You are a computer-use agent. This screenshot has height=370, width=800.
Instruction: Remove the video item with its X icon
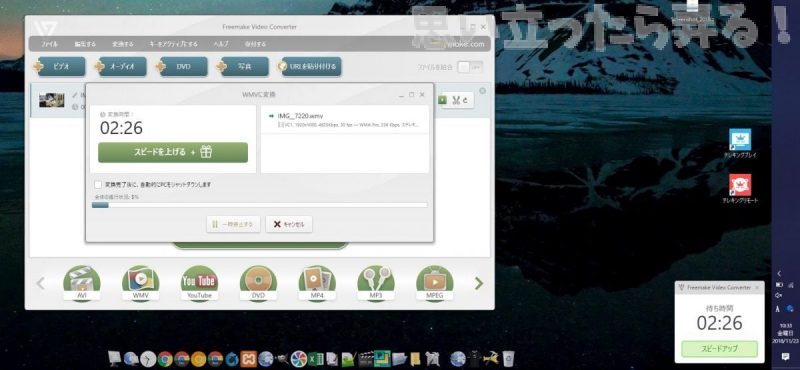coord(483,91)
